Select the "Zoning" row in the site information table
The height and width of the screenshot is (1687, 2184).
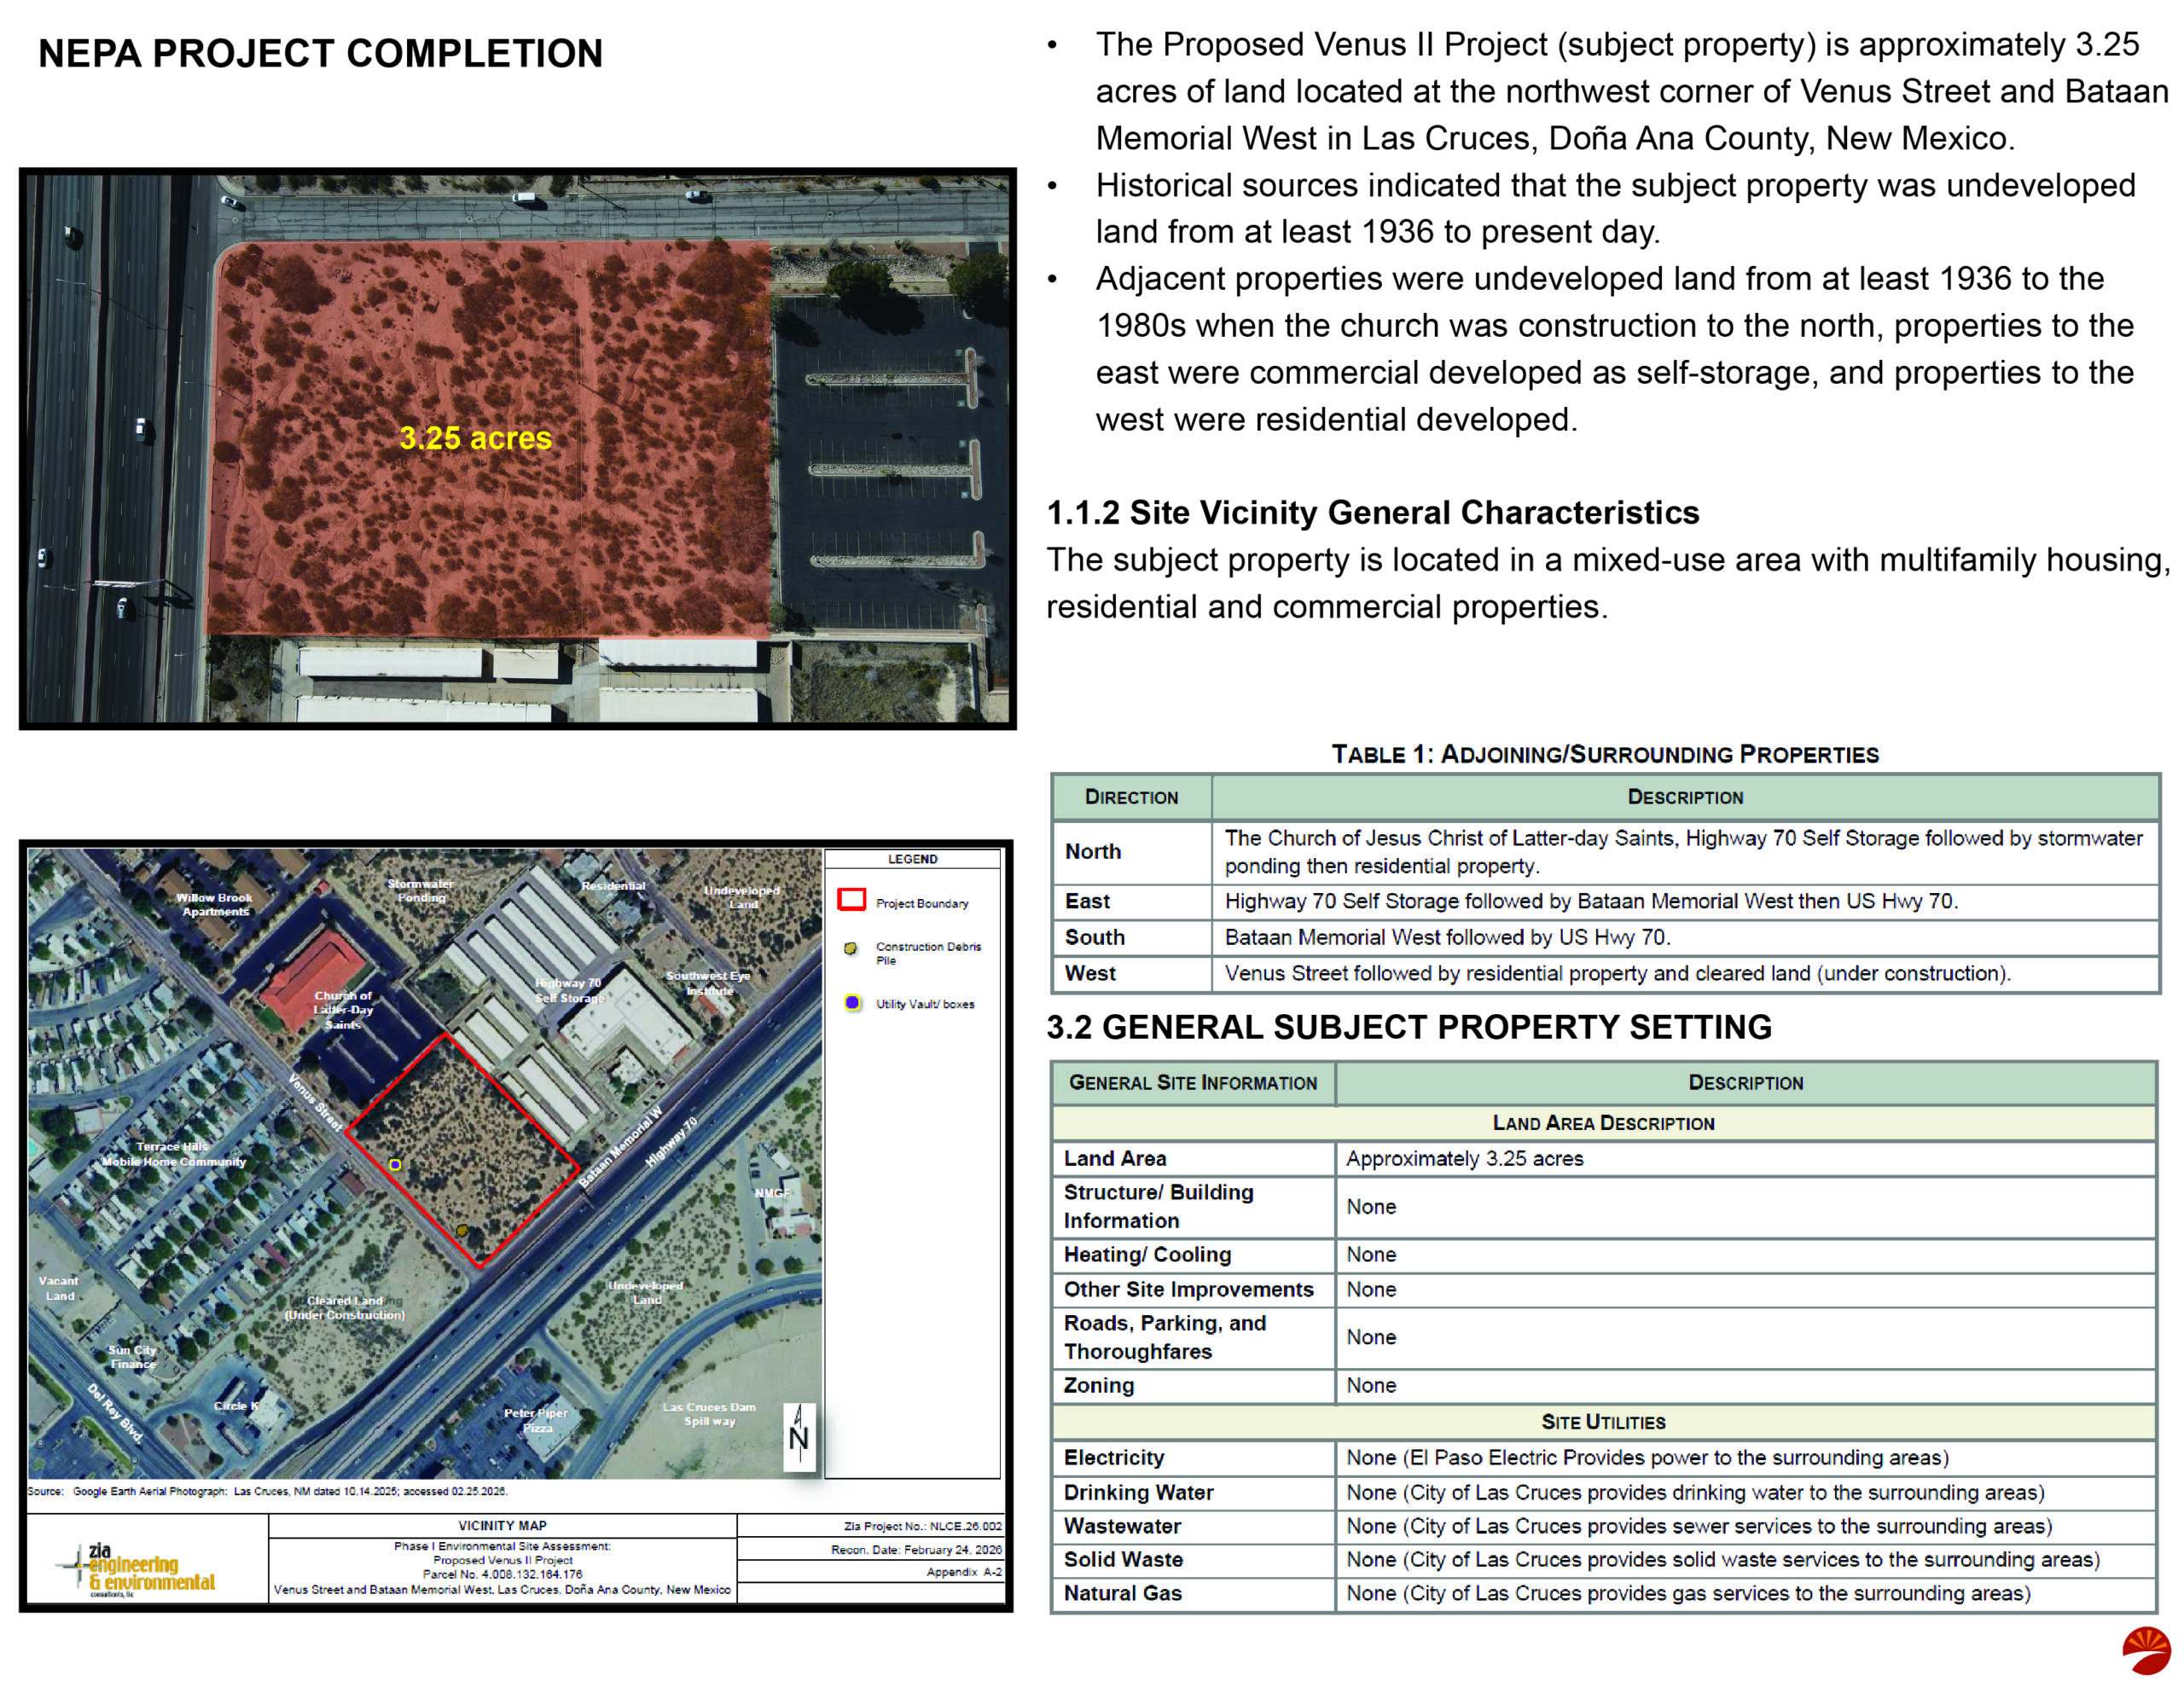(1099, 1385)
